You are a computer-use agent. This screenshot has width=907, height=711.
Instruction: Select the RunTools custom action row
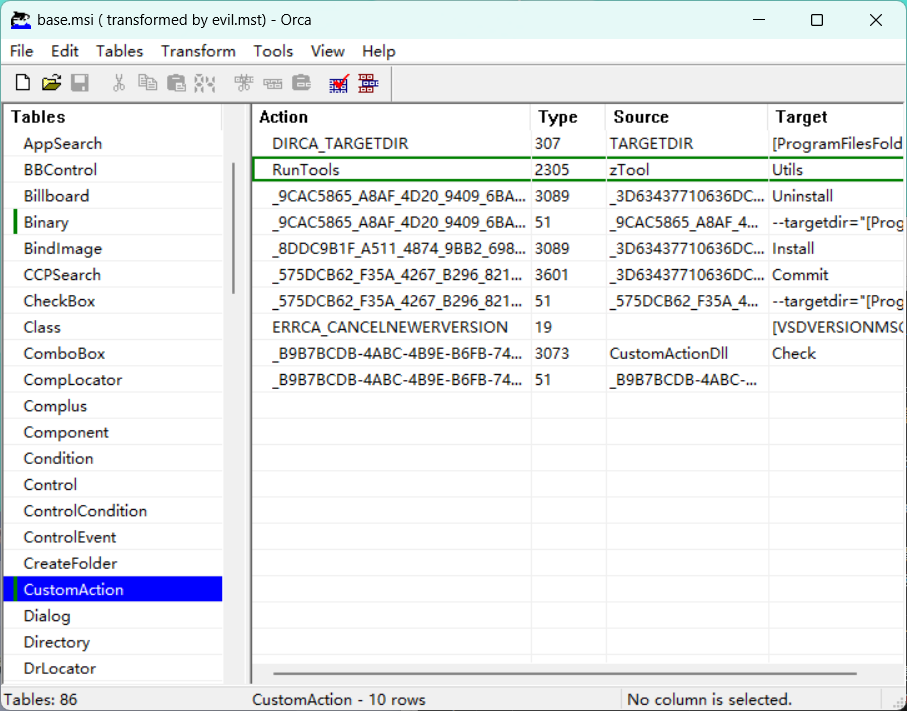[x=306, y=170]
